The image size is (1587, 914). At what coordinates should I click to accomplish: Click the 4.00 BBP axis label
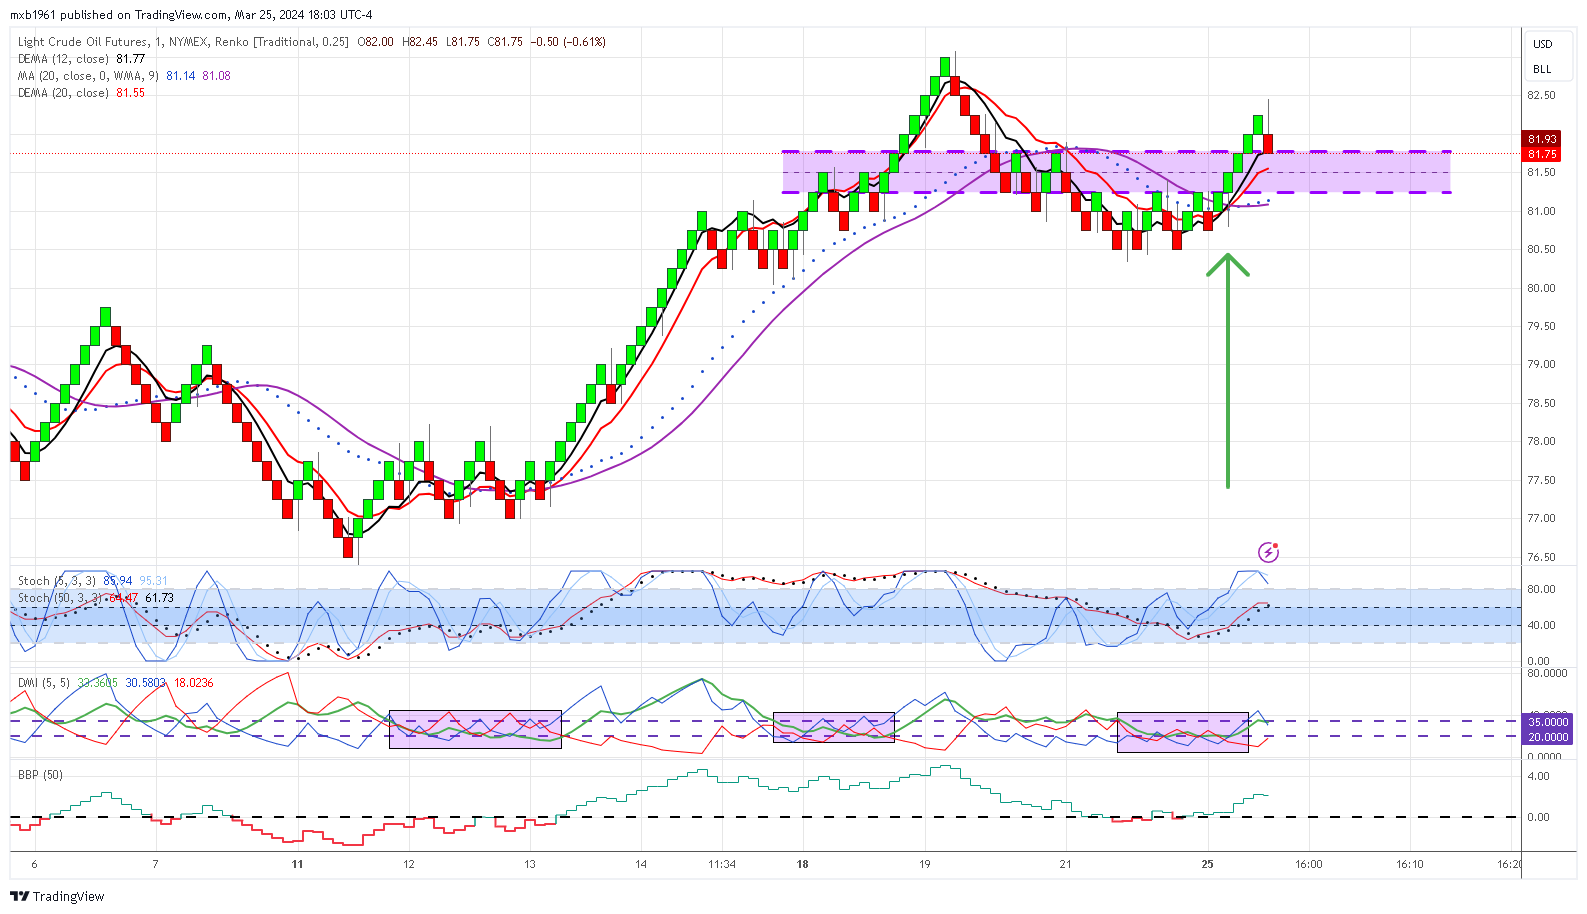click(x=1538, y=777)
